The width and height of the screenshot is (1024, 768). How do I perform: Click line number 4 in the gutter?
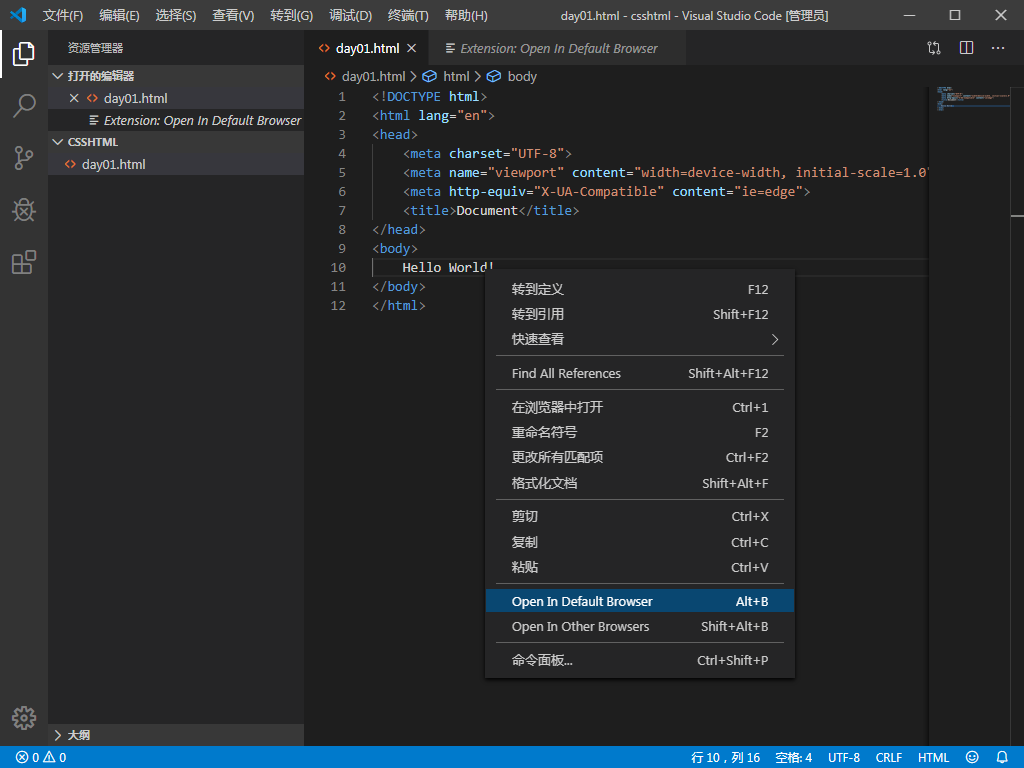point(342,153)
